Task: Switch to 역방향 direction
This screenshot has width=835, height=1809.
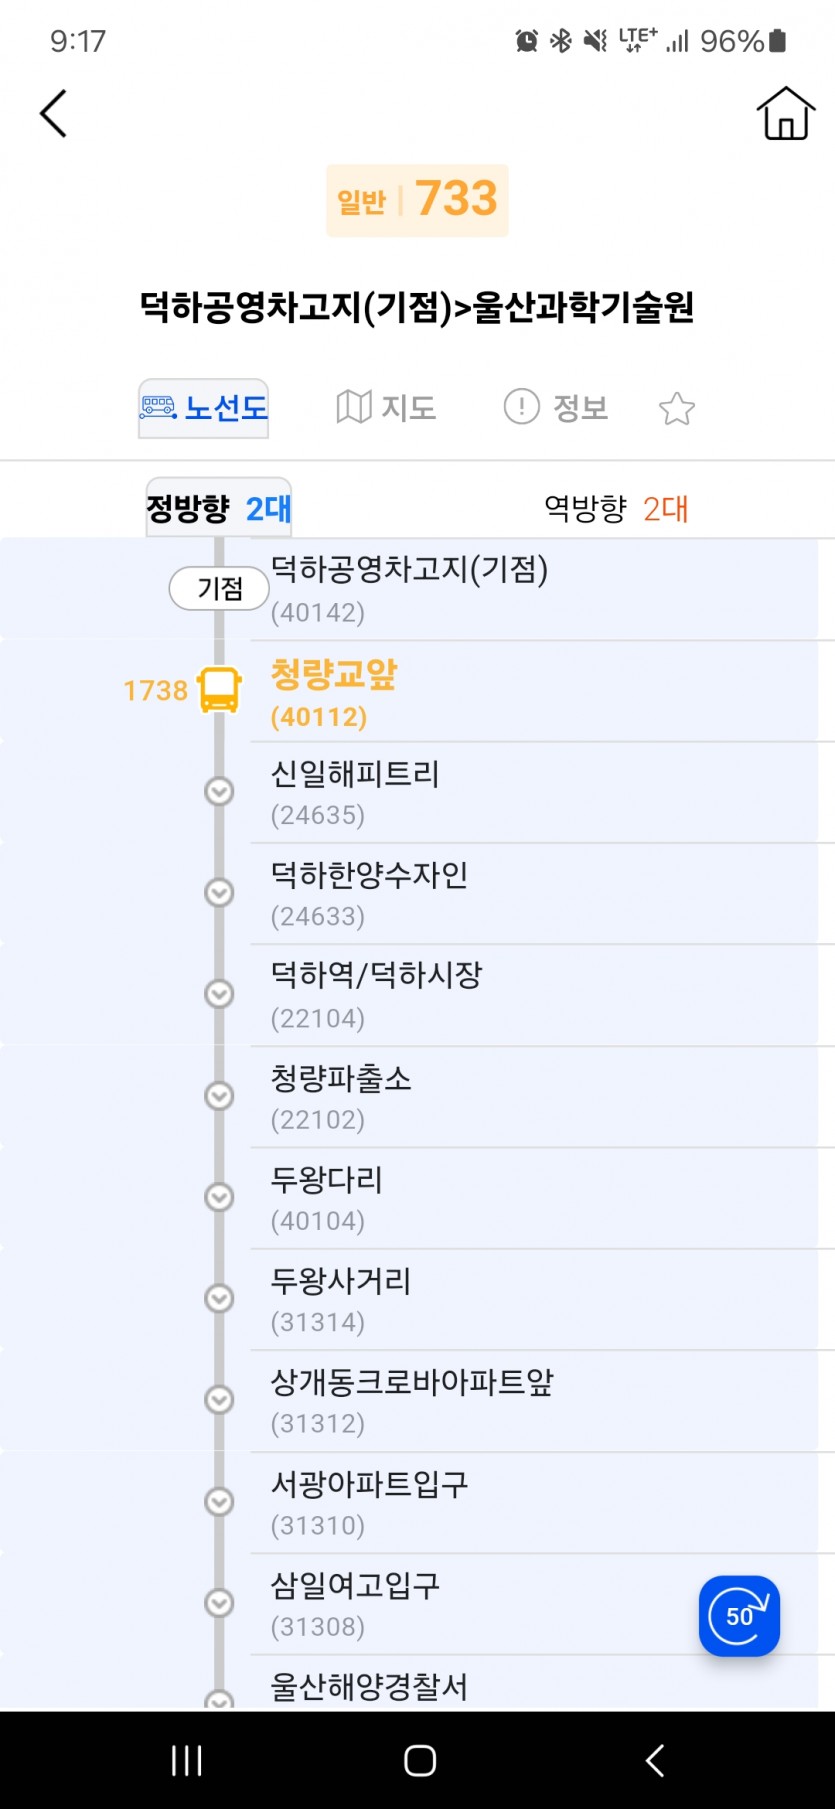Action: [x=615, y=509]
